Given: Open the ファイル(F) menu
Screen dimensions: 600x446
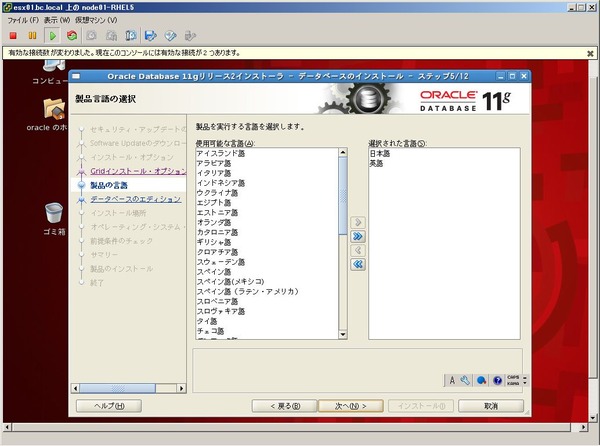Looking at the screenshot, I should coord(23,20).
